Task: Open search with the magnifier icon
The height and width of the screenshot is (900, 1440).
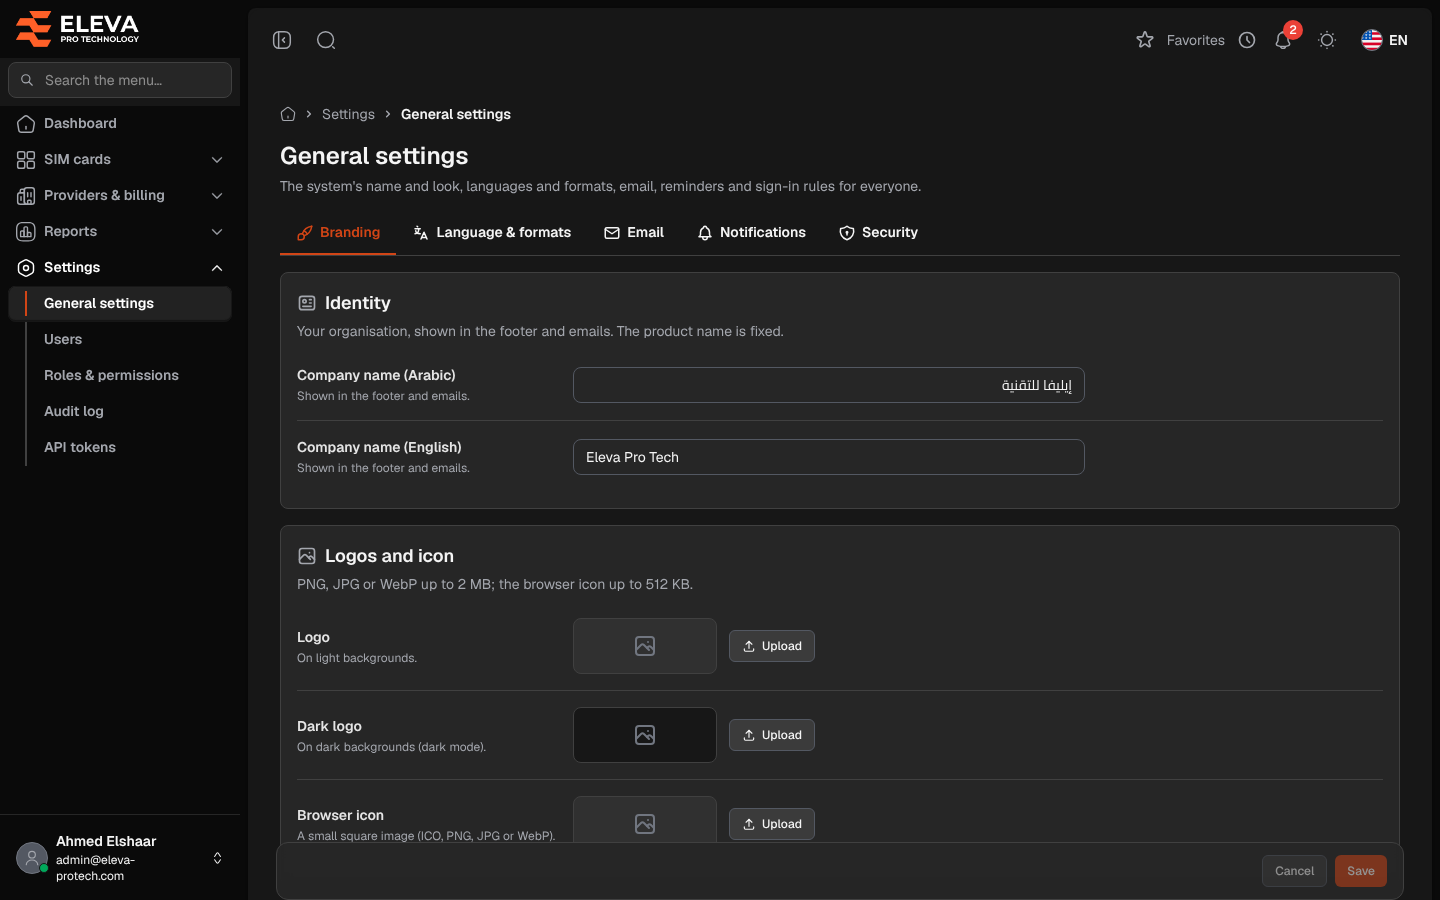Action: [x=326, y=40]
